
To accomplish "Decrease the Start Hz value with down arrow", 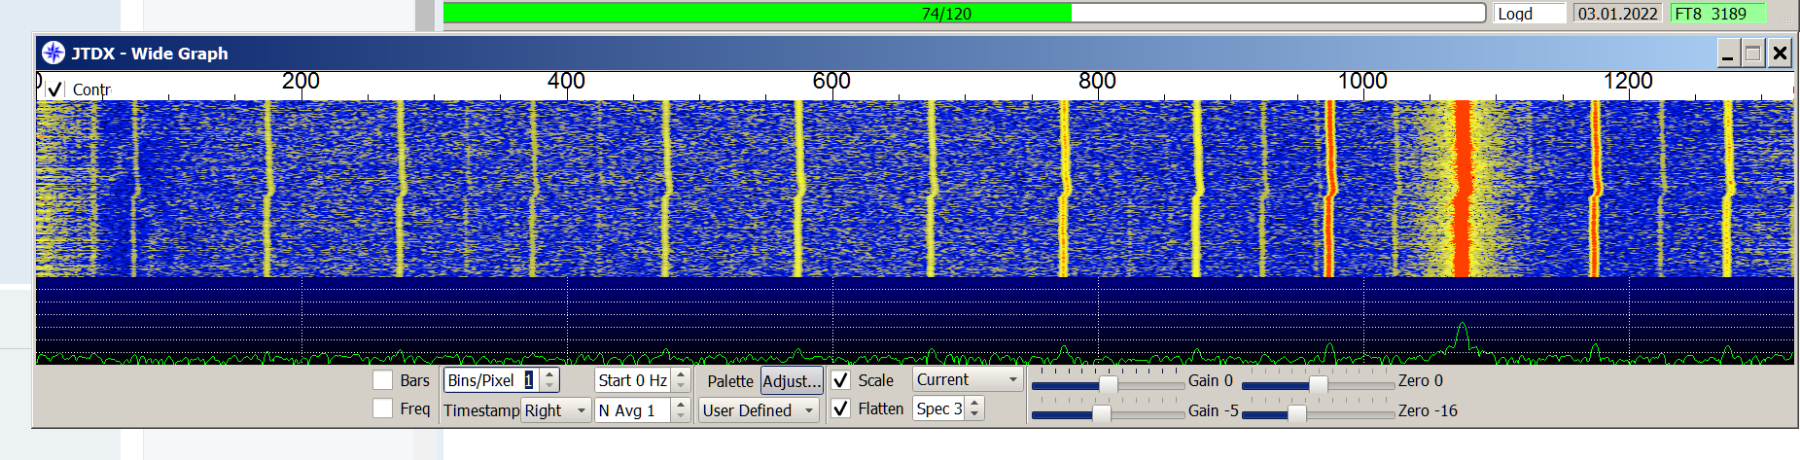I will coord(681,386).
